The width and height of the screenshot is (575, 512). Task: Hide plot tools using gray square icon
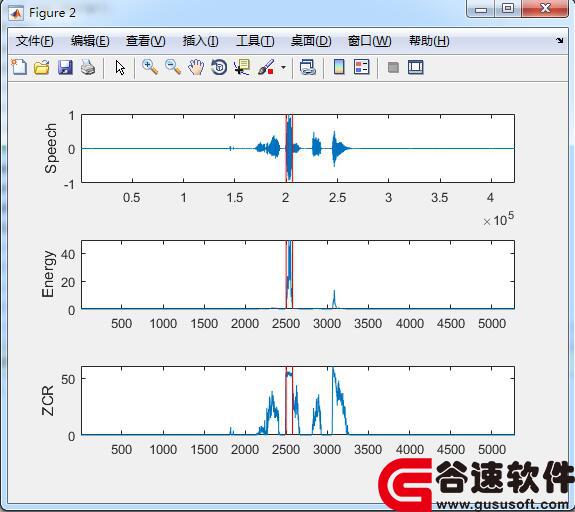[393, 67]
